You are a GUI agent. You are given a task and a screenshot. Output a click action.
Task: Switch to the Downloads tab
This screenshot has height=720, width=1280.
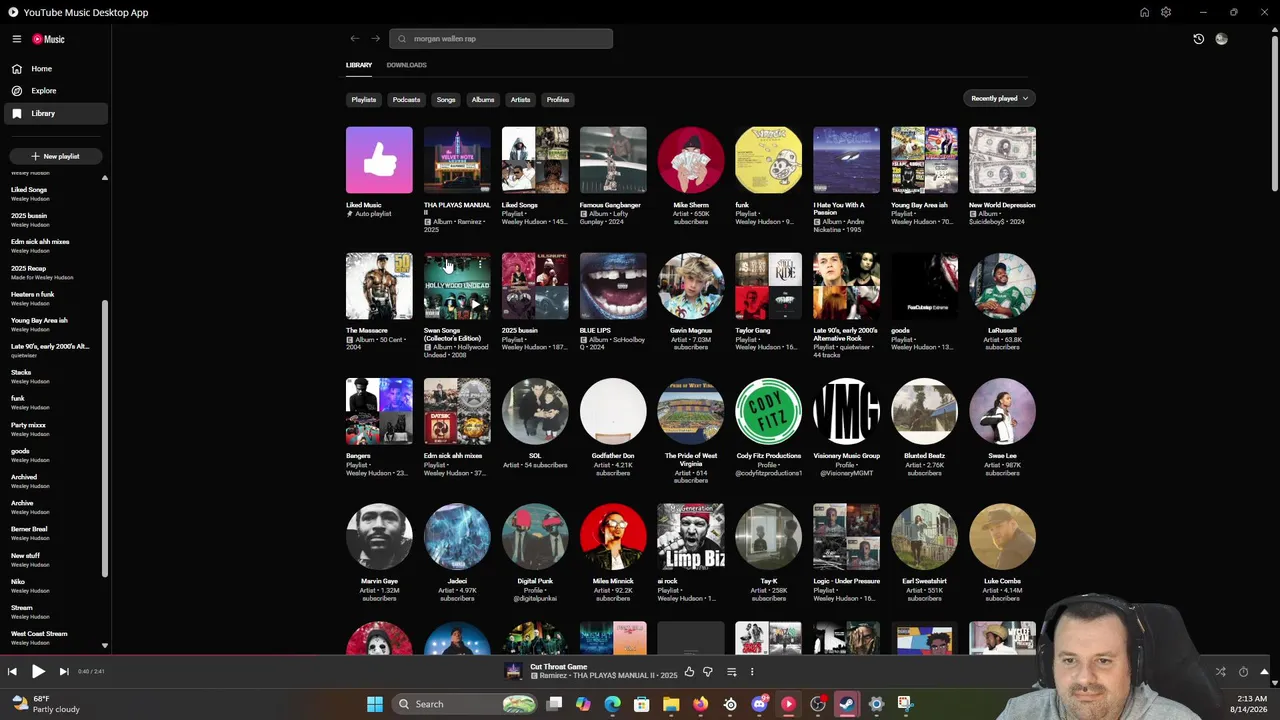[x=406, y=65]
